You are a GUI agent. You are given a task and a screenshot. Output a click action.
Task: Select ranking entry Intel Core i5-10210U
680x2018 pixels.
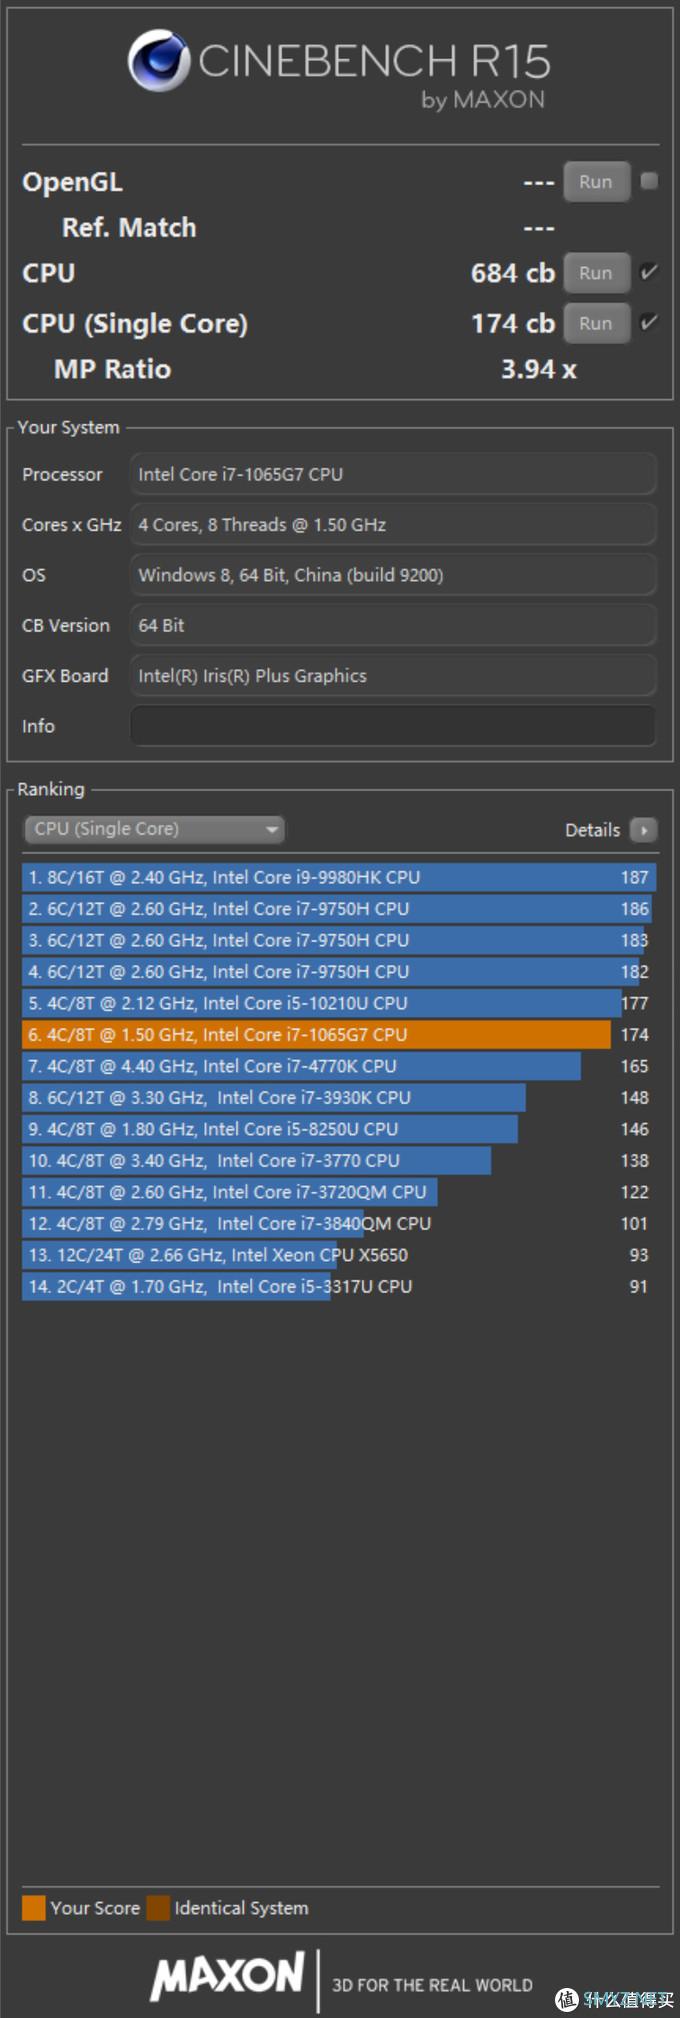point(339,1003)
